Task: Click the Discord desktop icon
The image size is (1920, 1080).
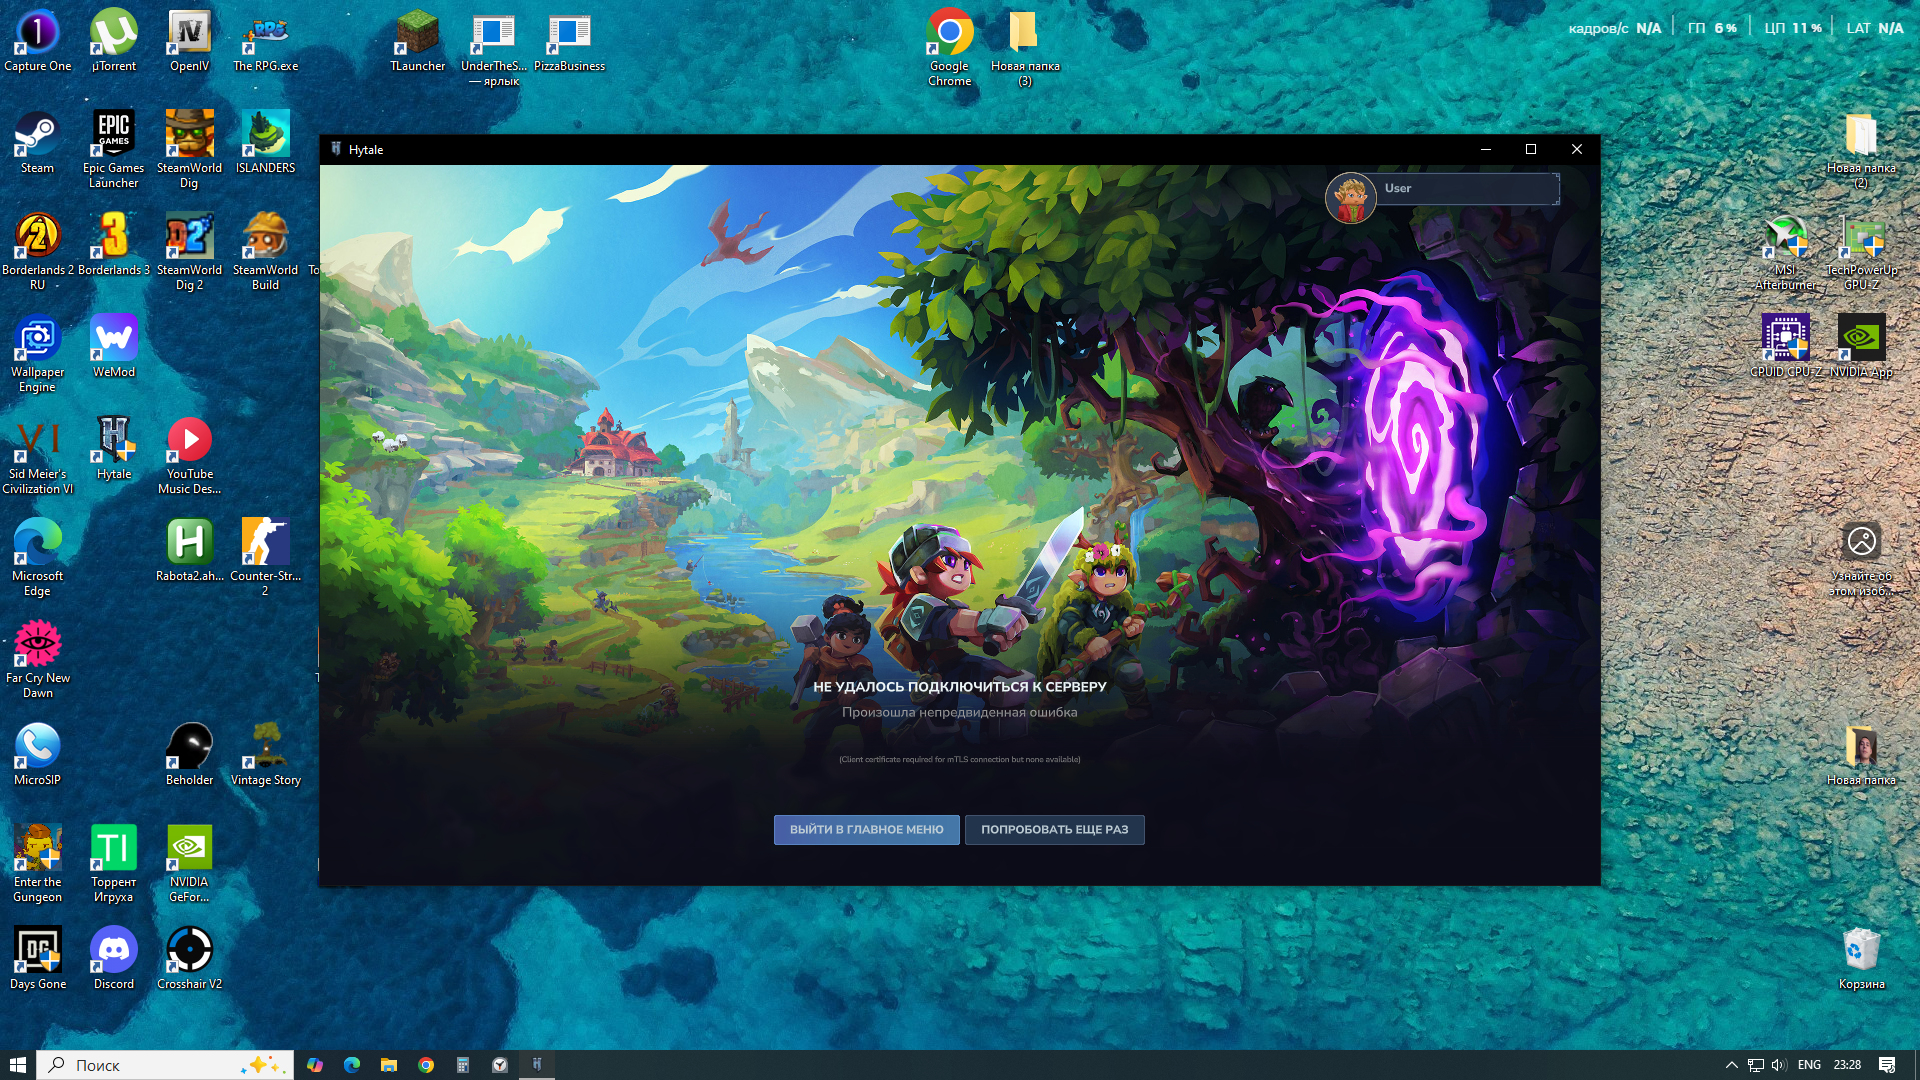Action: pos(113,951)
